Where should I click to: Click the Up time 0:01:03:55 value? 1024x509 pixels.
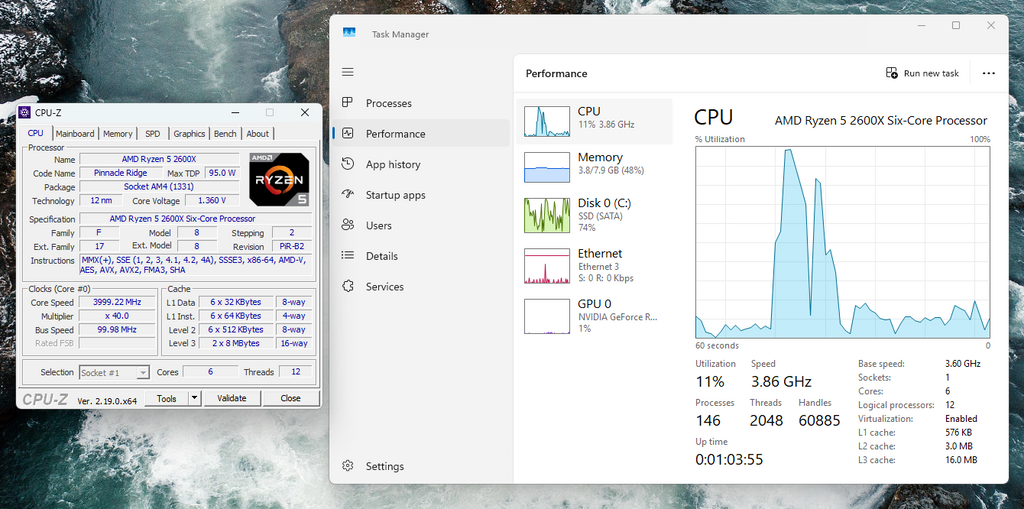coord(729,459)
